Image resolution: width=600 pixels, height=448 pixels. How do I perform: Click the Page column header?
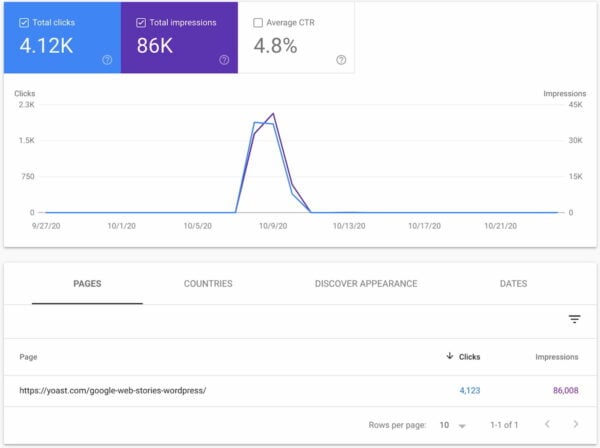[28, 356]
